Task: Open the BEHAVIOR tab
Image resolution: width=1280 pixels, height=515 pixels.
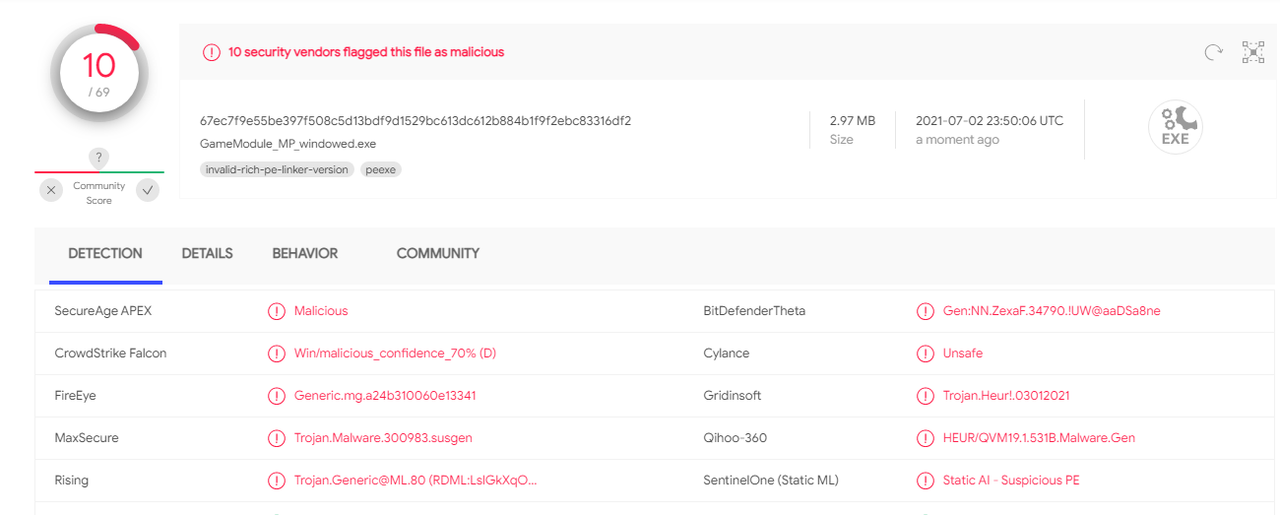Action: [x=305, y=254]
